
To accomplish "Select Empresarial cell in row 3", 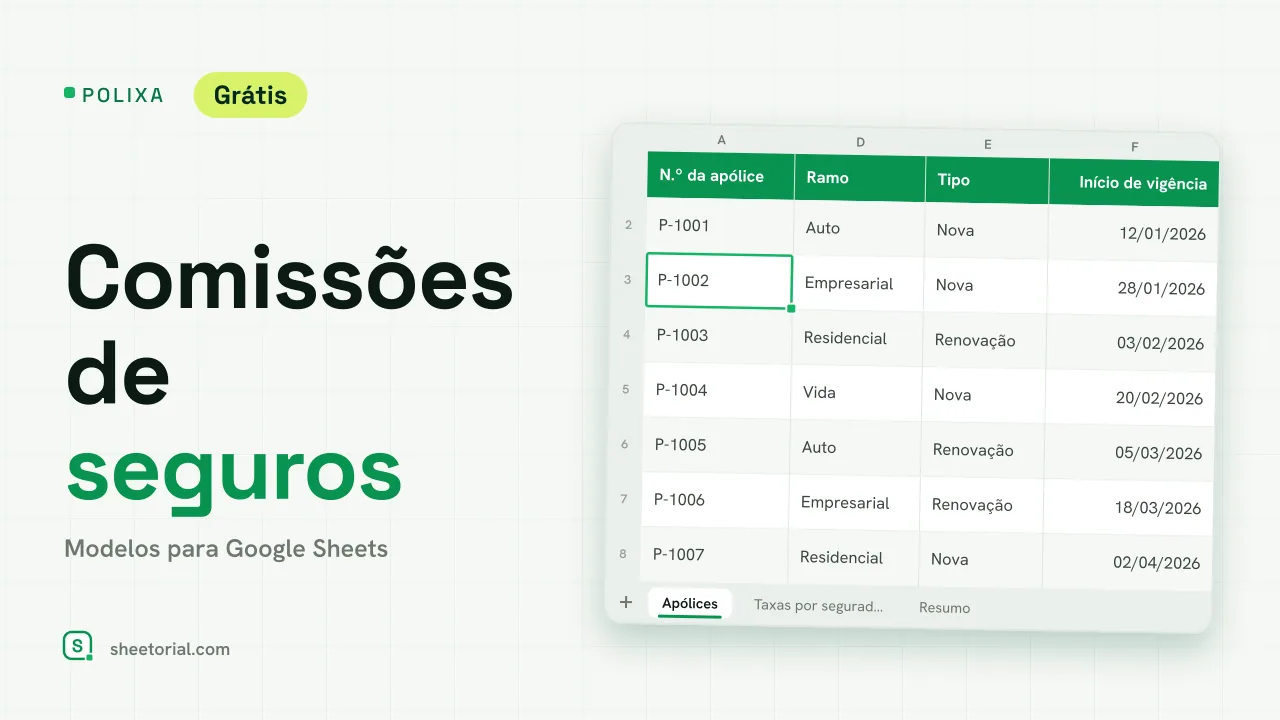I will [x=858, y=284].
